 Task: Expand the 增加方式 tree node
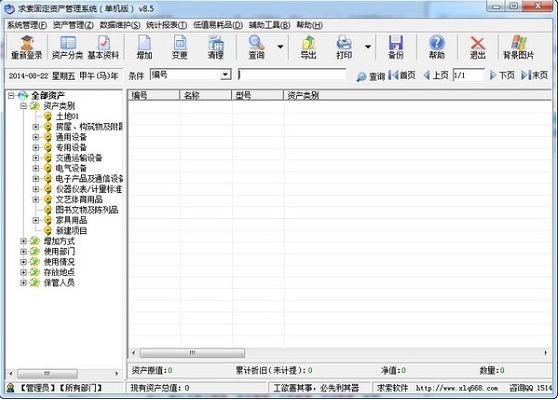pyautogui.click(x=23, y=241)
